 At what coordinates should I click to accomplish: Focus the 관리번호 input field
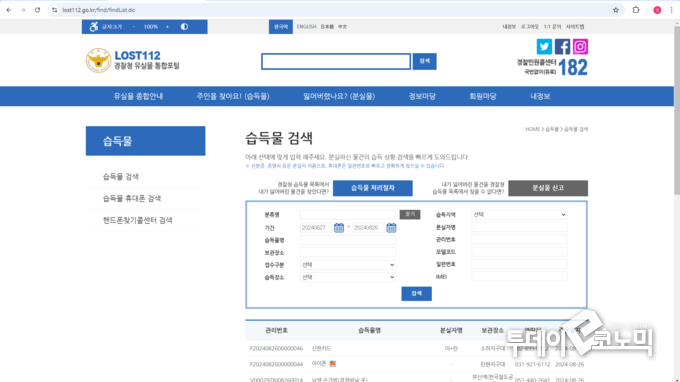coord(519,239)
